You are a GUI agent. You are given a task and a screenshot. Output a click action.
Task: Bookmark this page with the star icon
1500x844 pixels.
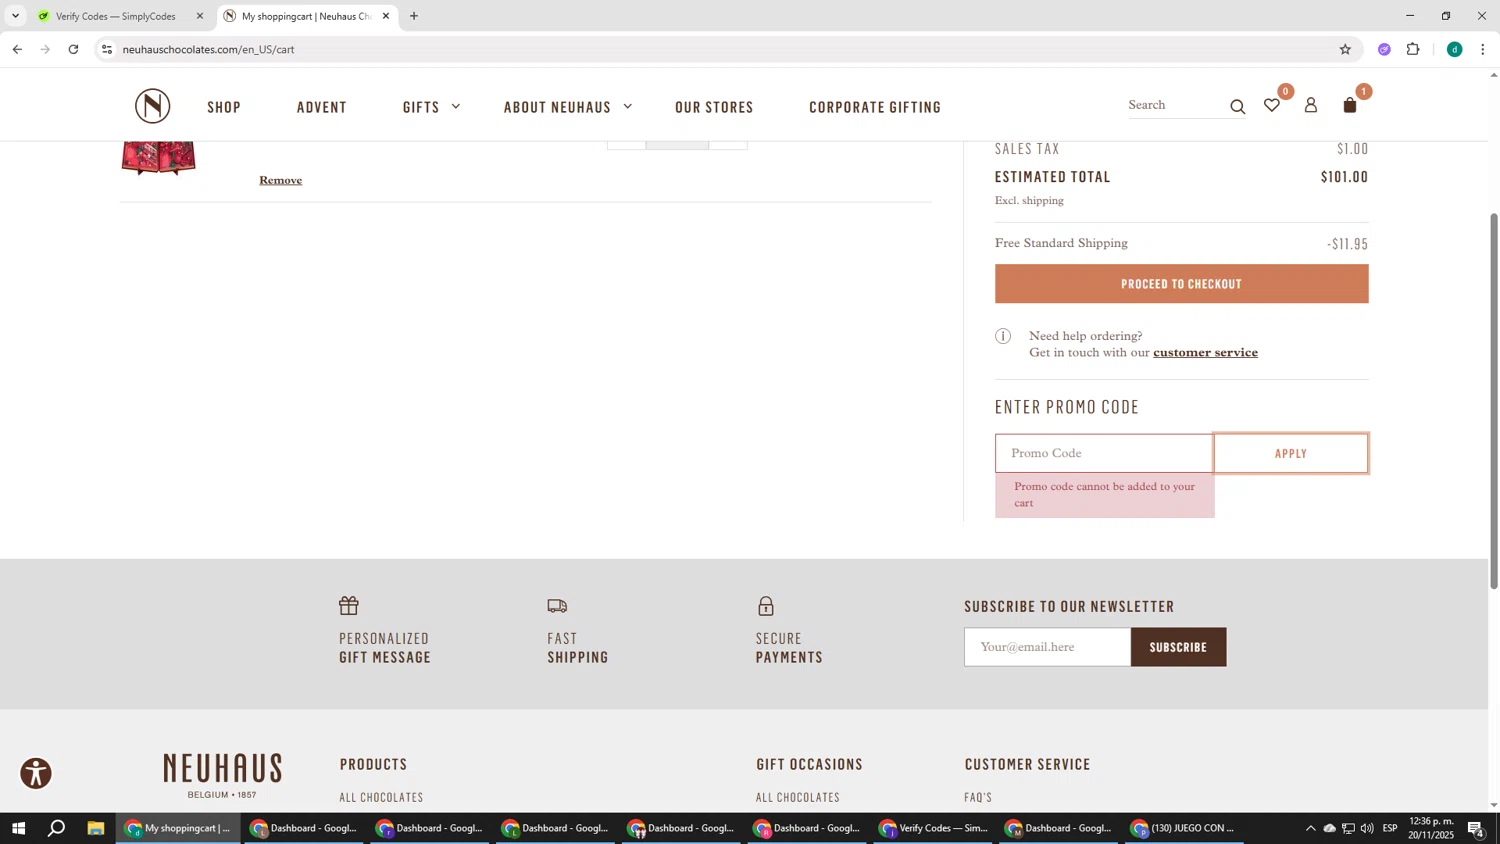click(x=1345, y=49)
